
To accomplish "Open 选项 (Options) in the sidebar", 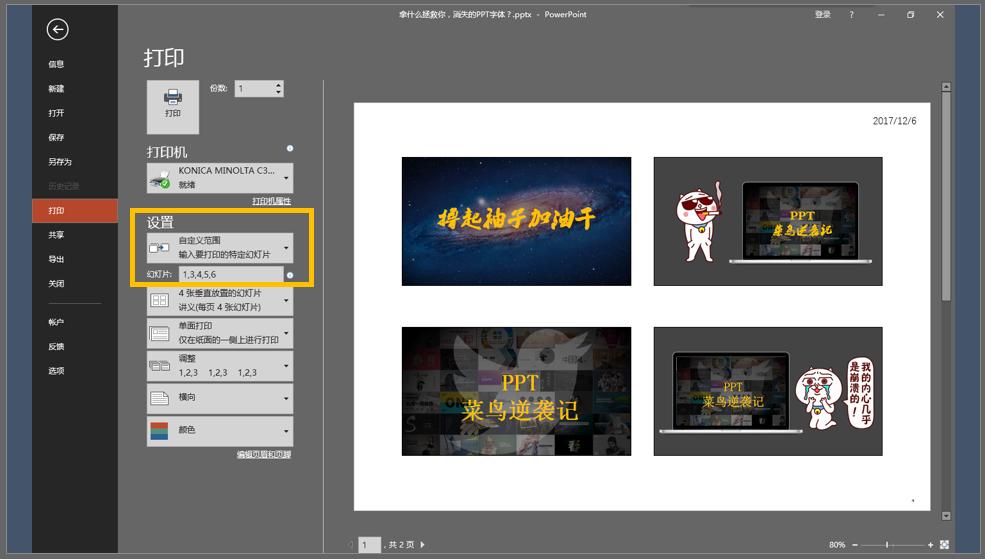I will coord(56,371).
